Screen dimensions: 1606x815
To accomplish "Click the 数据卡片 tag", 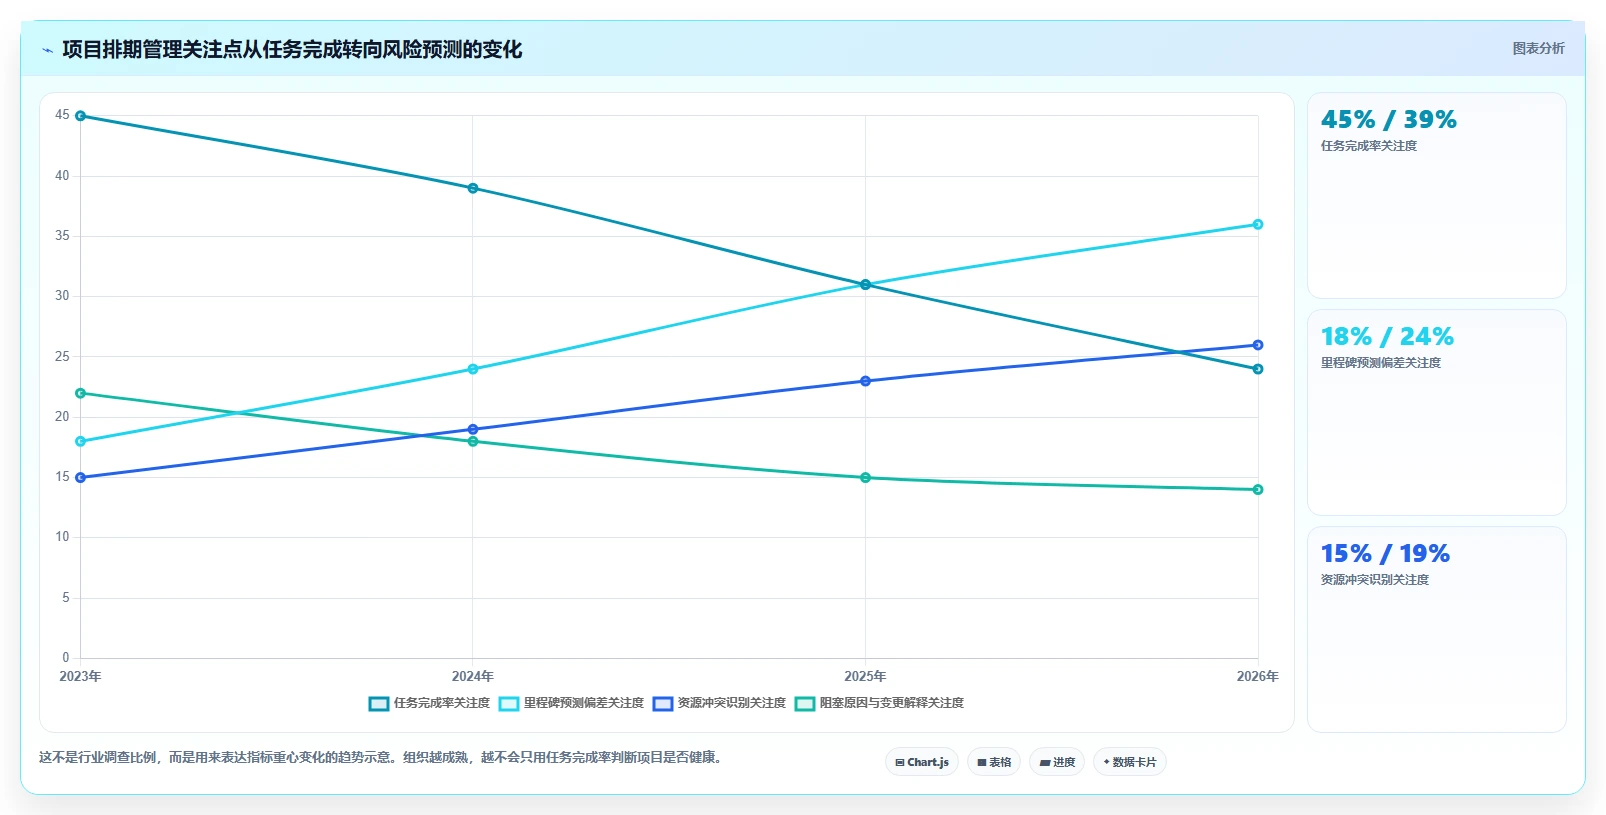I will [1130, 762].
